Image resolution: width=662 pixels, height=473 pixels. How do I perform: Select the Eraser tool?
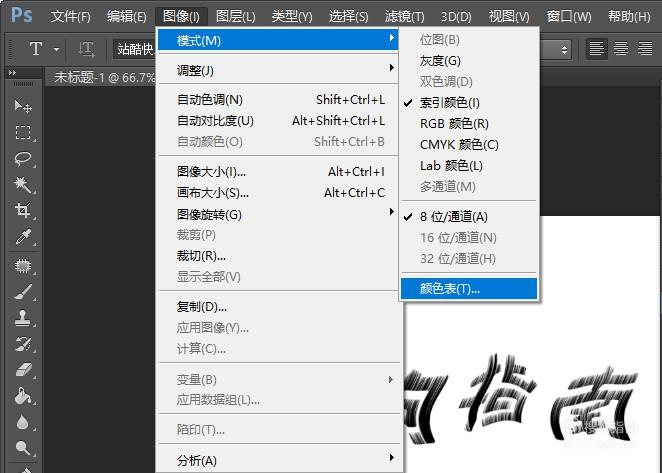point(23,370)
